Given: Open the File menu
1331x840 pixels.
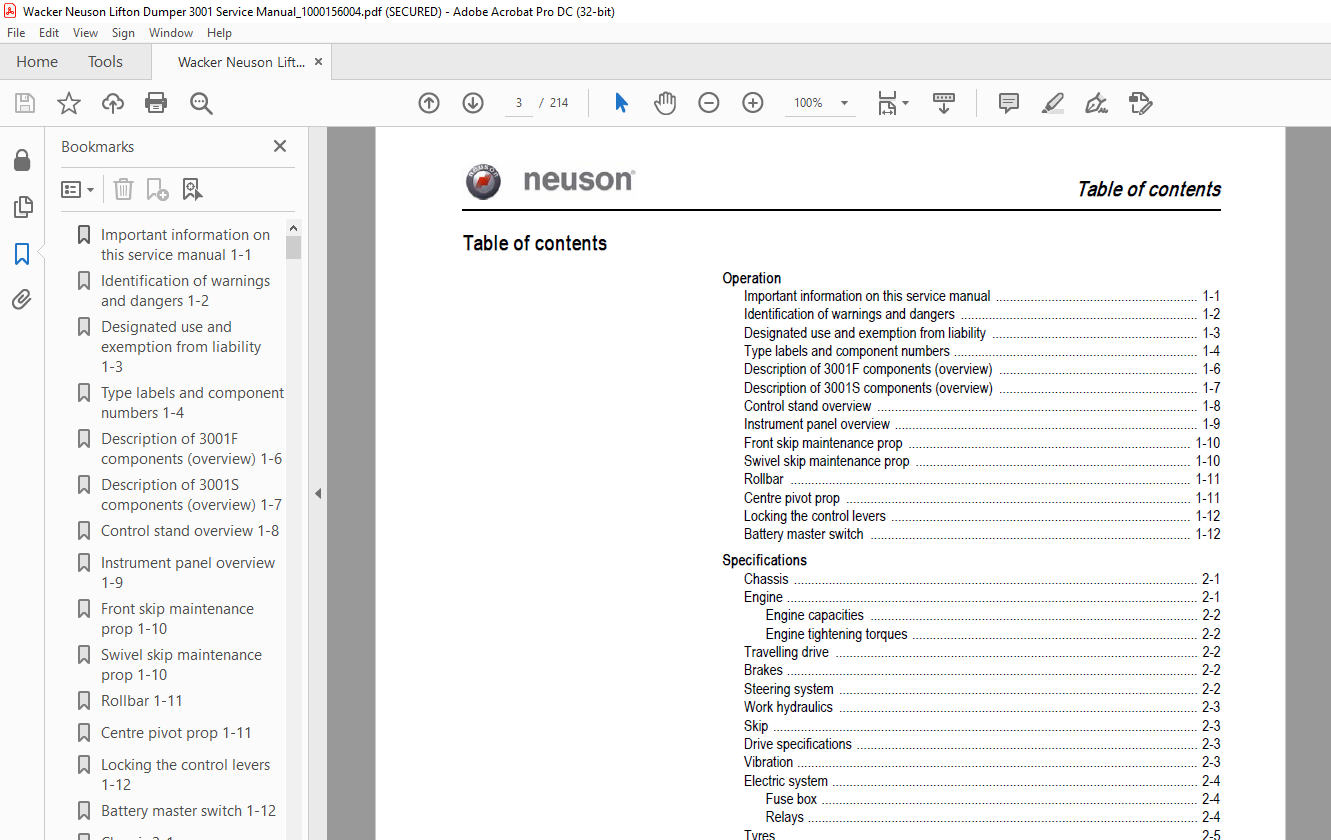Looking at the screenshot, I should coord(16,33).
